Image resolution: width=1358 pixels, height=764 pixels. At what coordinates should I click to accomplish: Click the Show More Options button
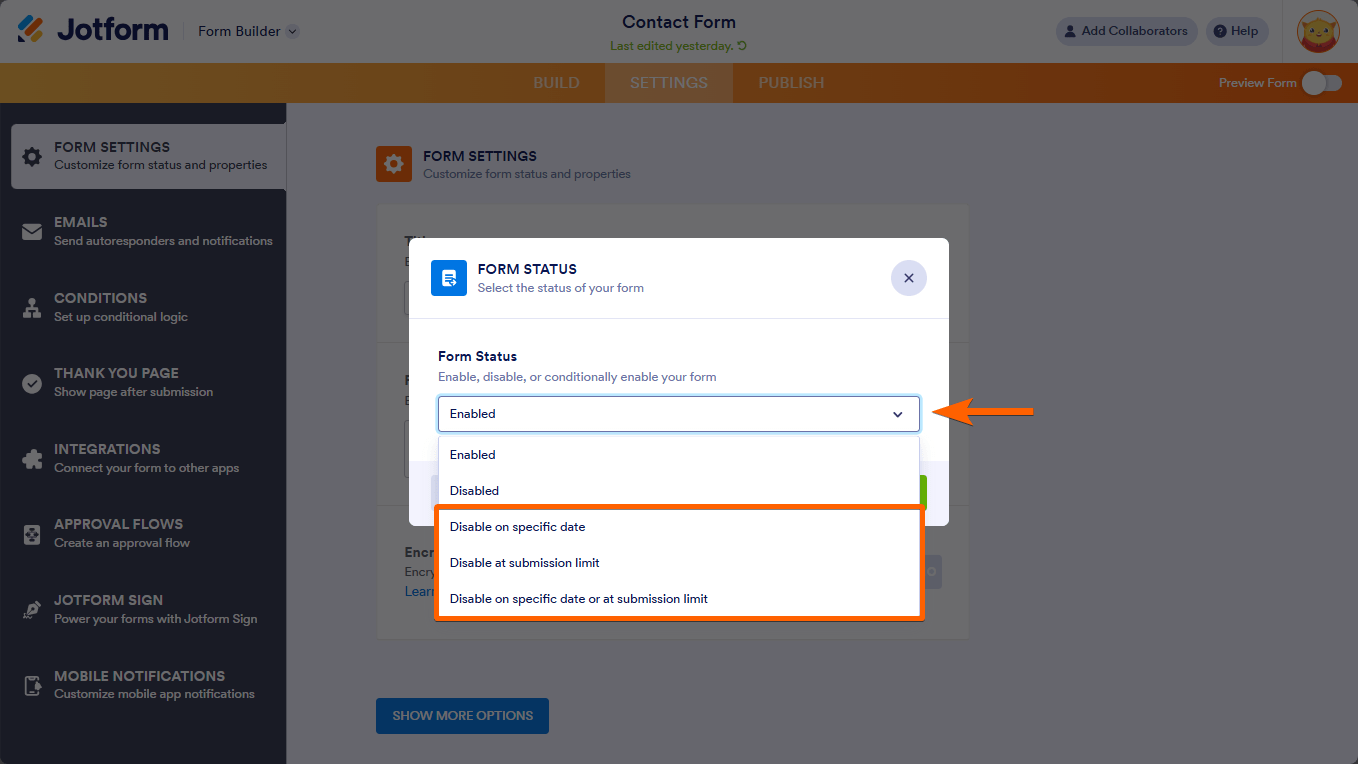462,716
